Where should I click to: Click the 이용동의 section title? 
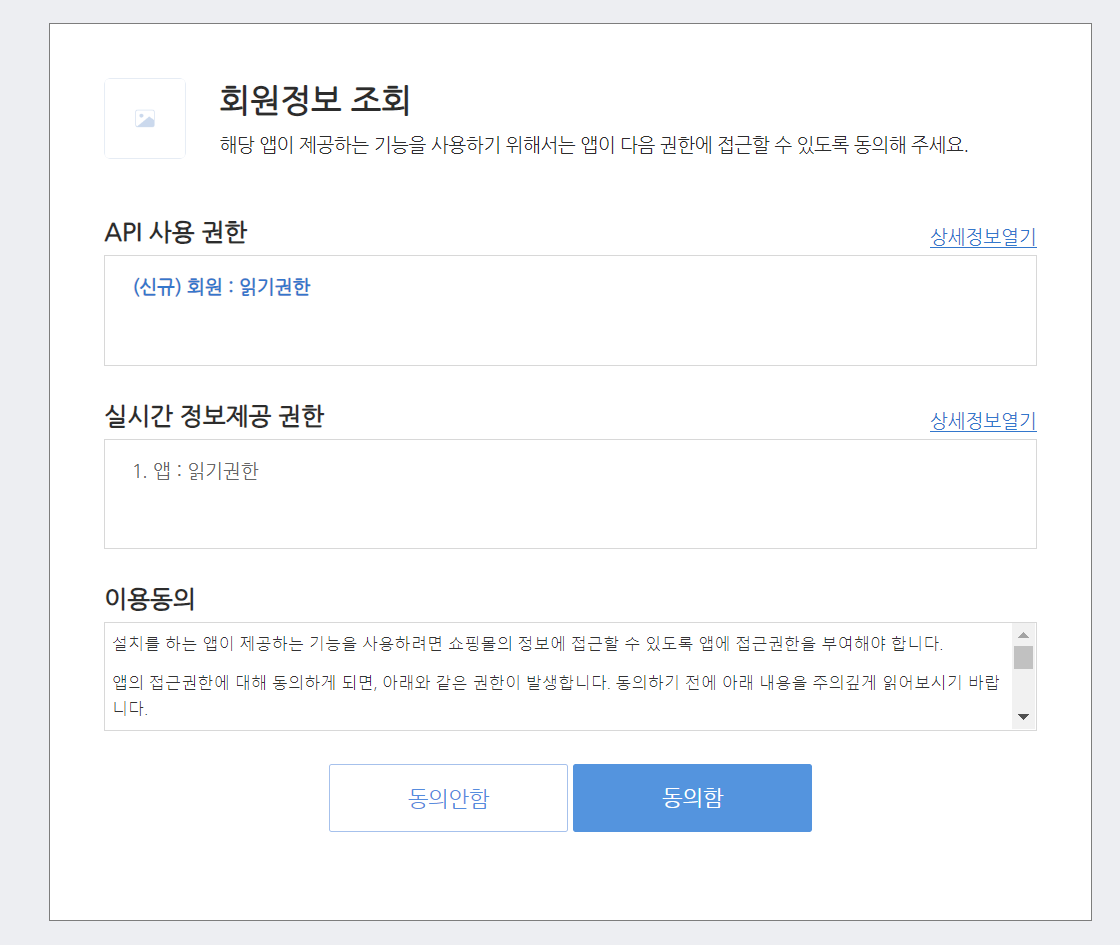pos(149,599)
